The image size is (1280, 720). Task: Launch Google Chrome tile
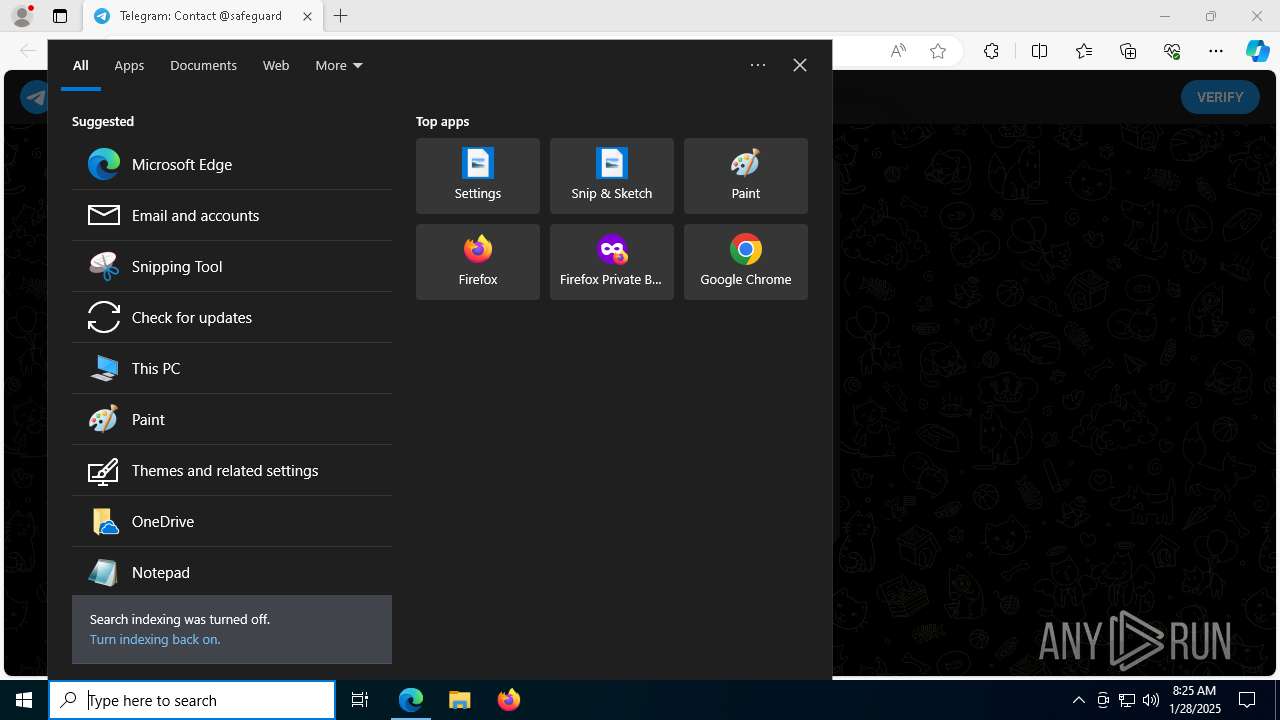pos(746,262)
